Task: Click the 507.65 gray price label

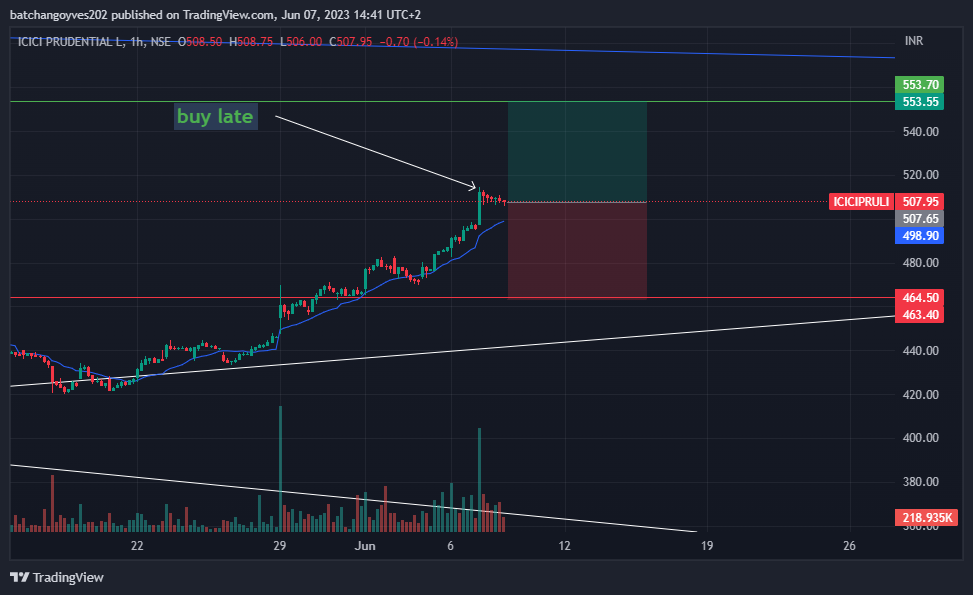Action: [919, 218]
